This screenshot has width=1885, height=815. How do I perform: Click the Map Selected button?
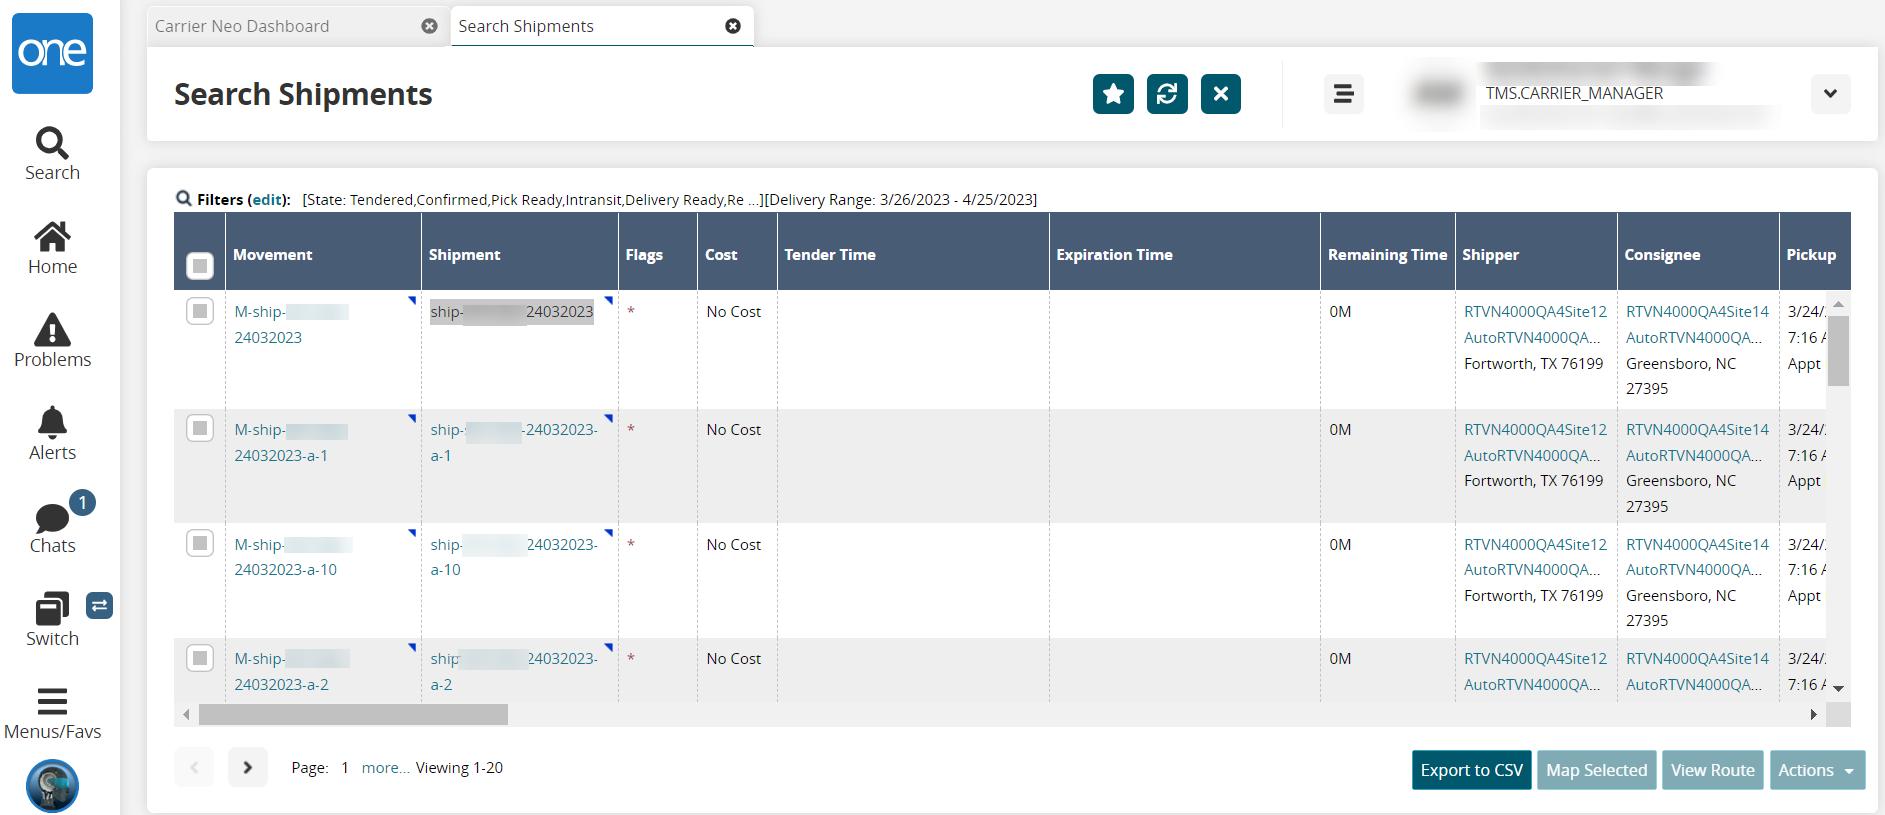(1596, 770)
